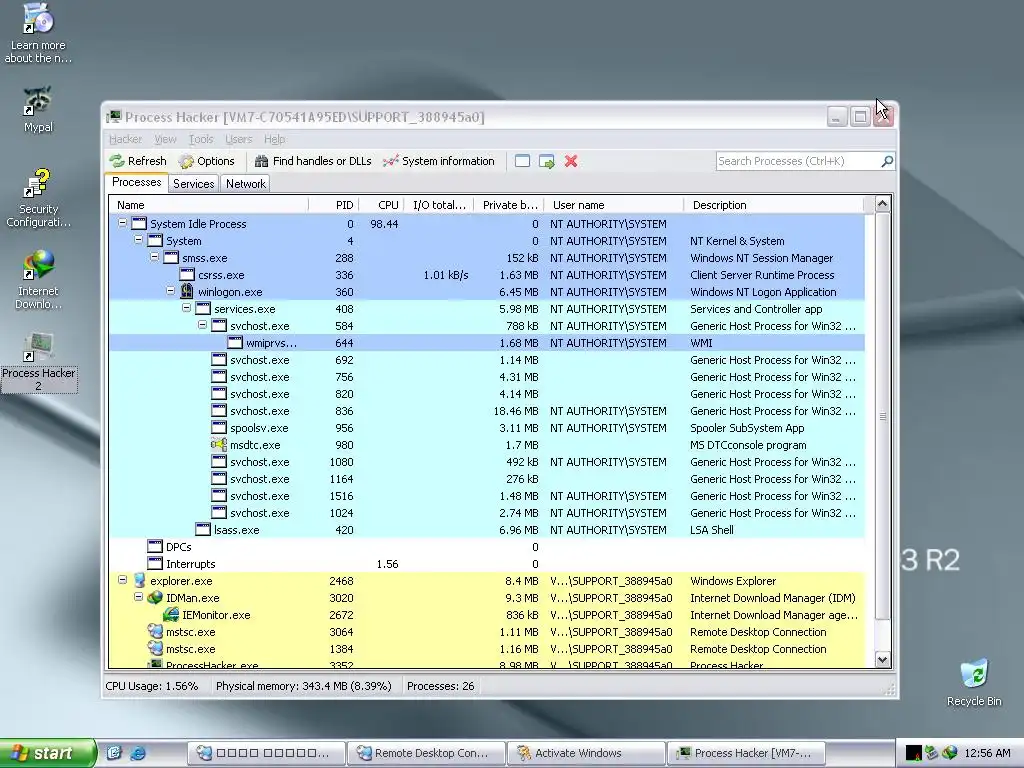Select the DPCs row
This screenshot has height=768, width=1024.
tap(487, 547)
